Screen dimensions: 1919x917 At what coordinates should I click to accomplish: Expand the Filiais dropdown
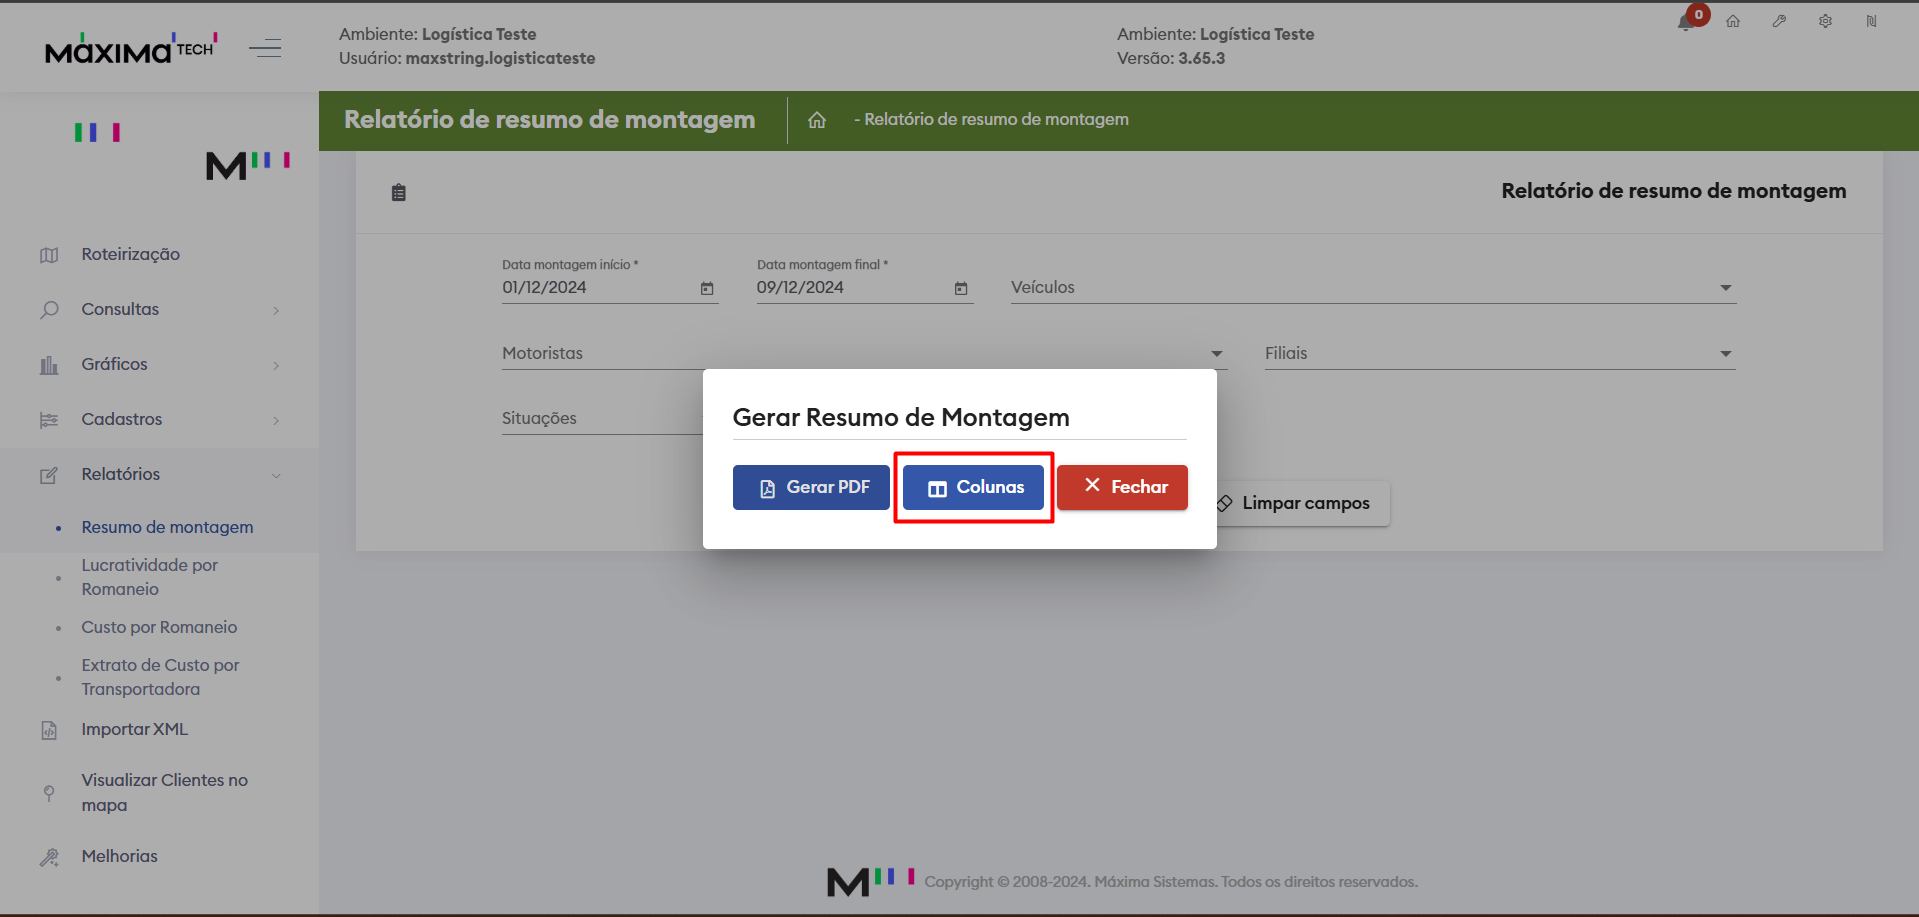point(1725,354)
